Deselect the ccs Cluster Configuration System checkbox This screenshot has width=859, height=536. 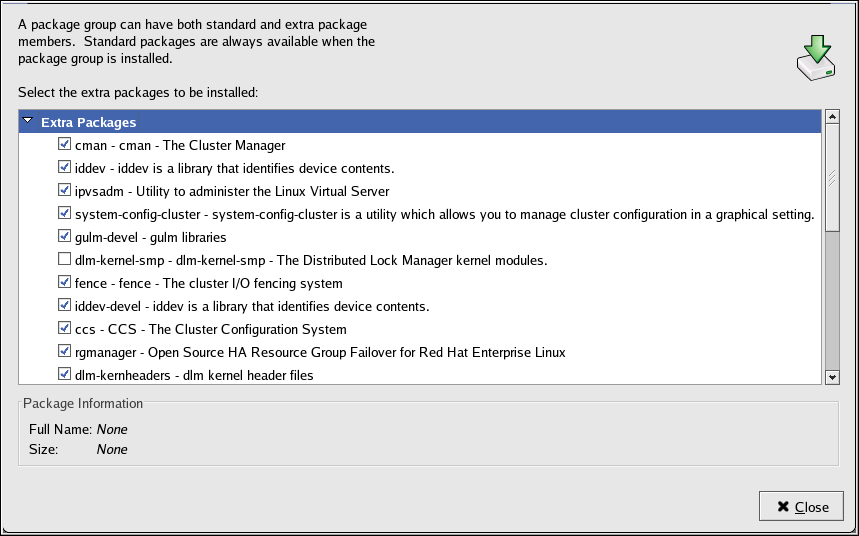pos(65,329)
